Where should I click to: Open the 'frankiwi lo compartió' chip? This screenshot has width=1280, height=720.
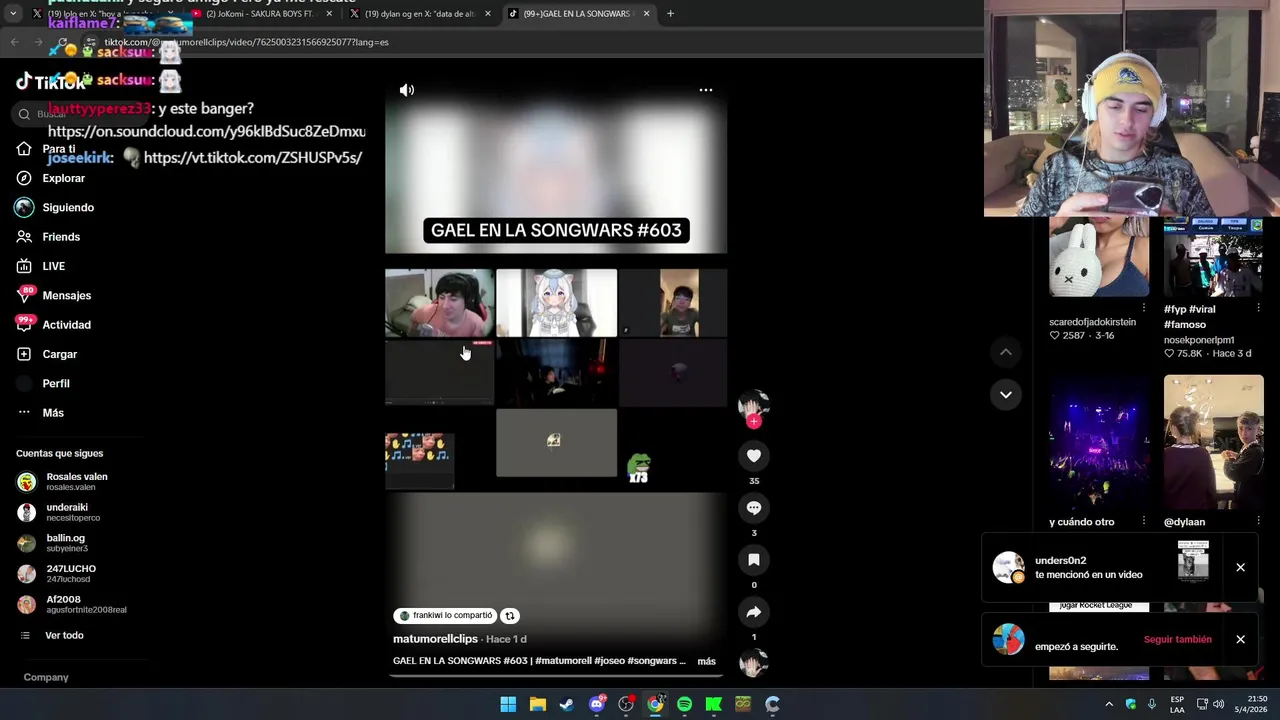click(x=445, y=616)
